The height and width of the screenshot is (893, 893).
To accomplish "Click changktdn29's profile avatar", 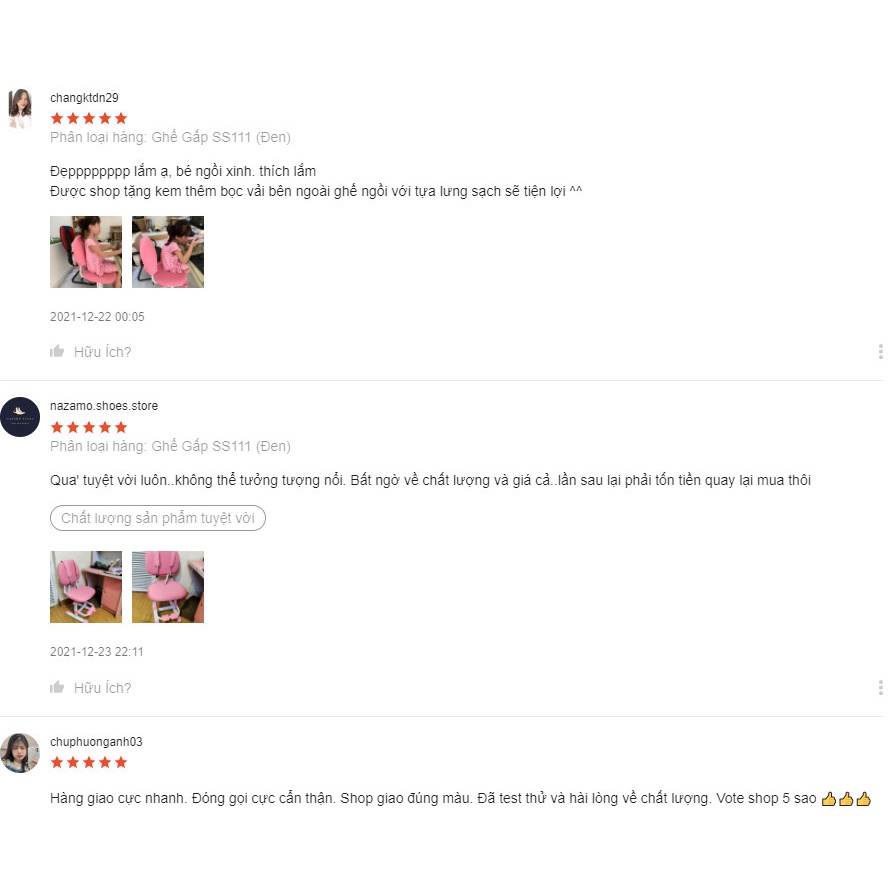I will [x=20, y=108].
